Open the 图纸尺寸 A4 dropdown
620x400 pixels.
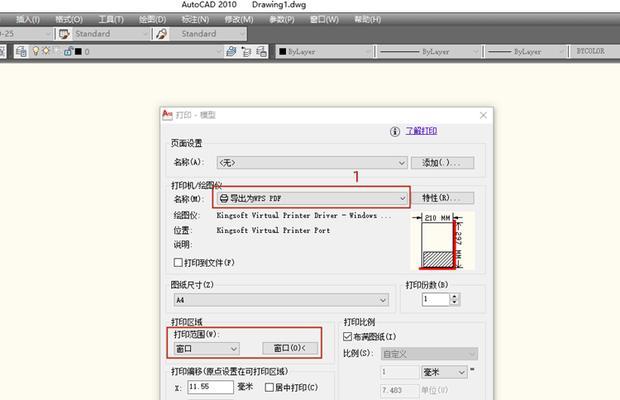tap(281, 300)
